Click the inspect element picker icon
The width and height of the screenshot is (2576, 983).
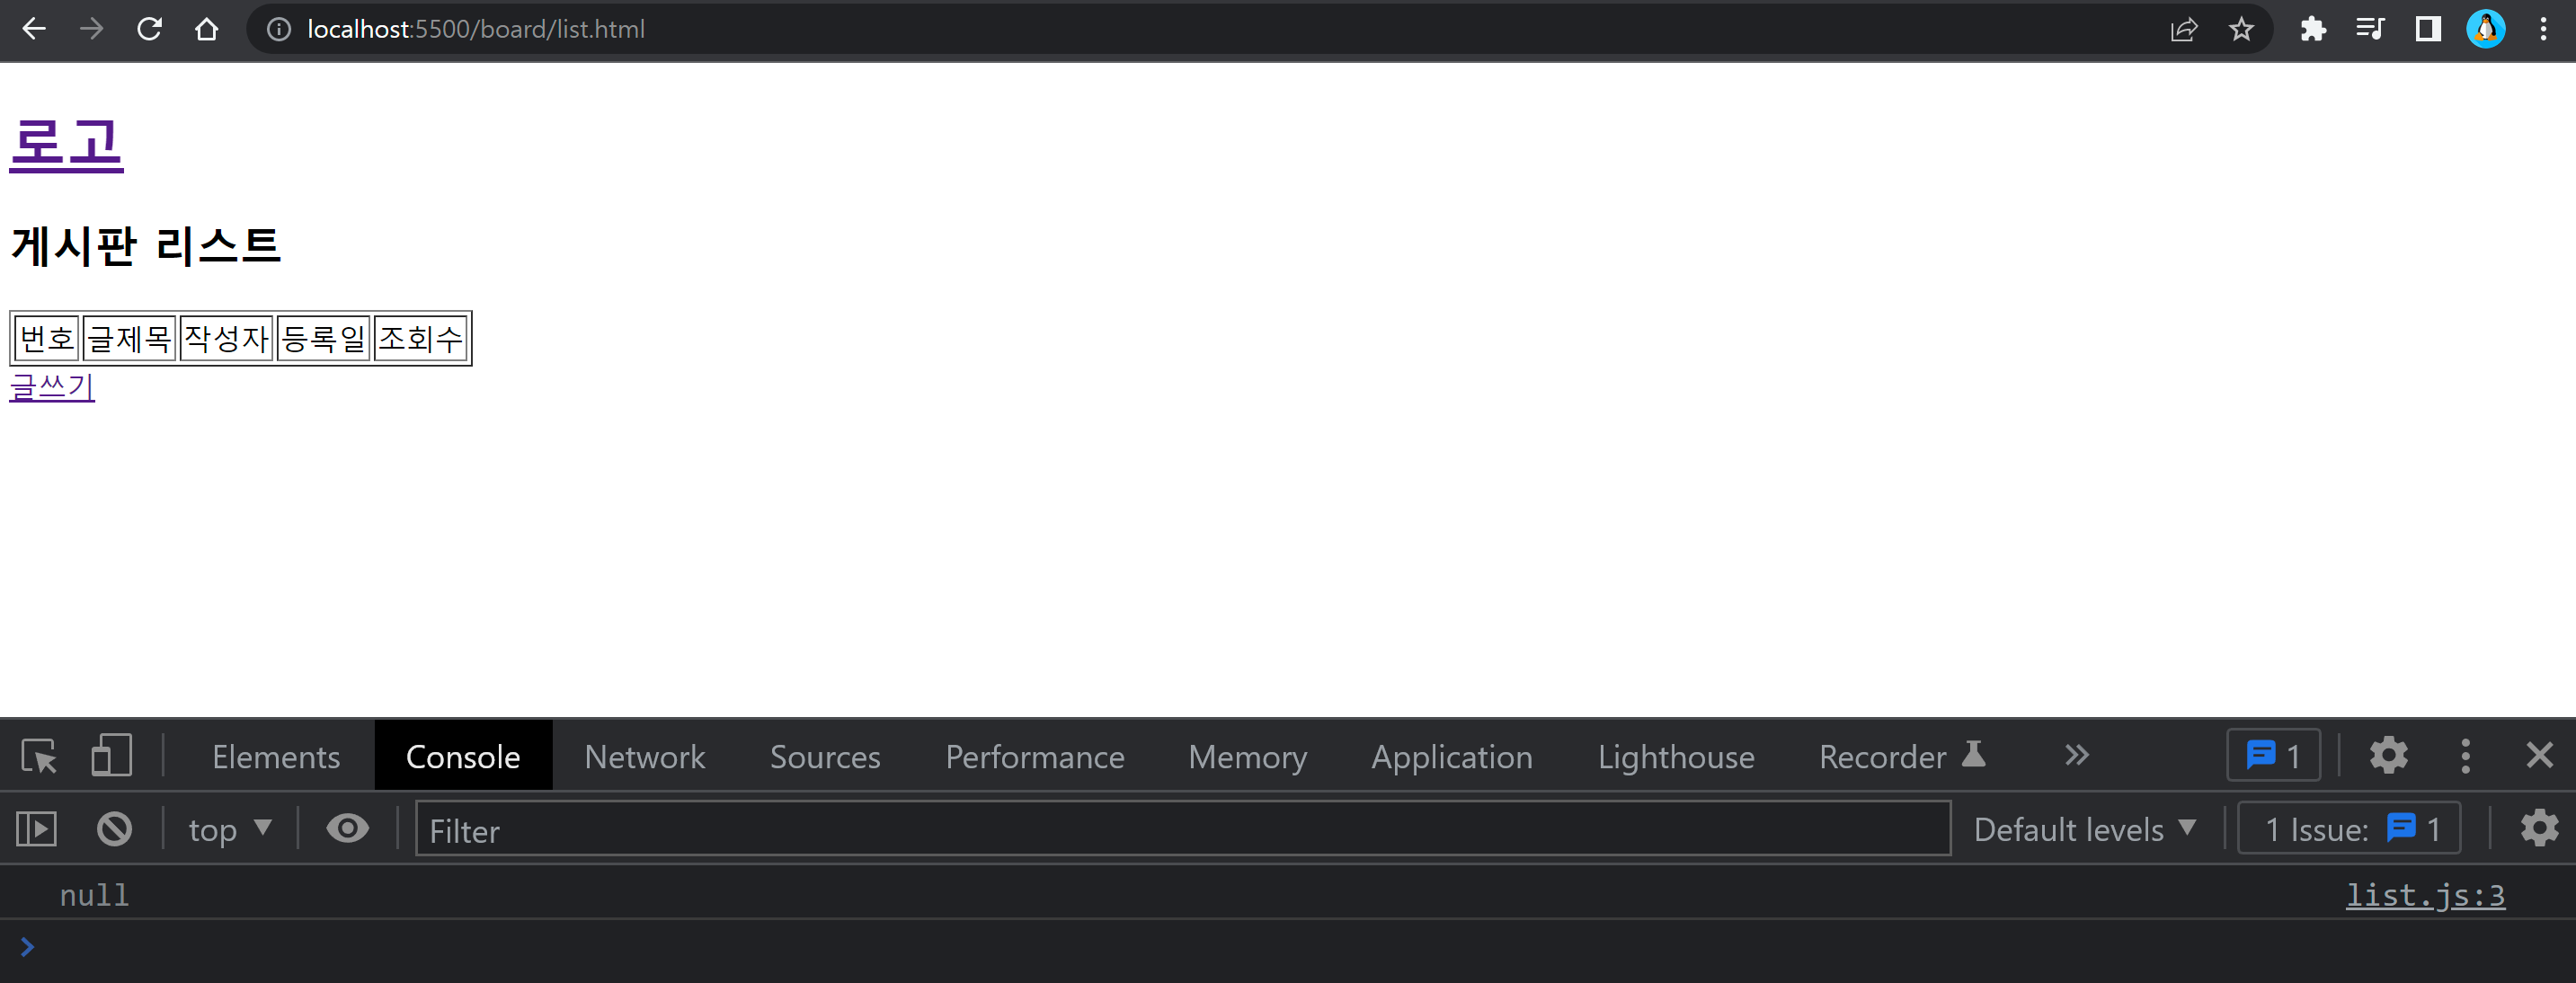(40, 756)
